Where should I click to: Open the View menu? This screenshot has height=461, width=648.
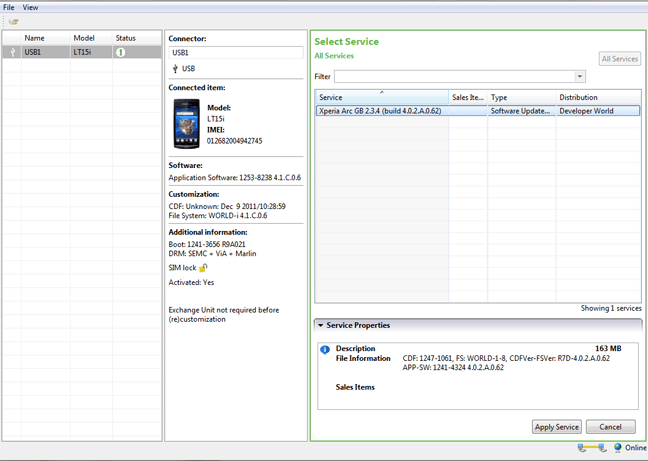click(x=30, y=7)
